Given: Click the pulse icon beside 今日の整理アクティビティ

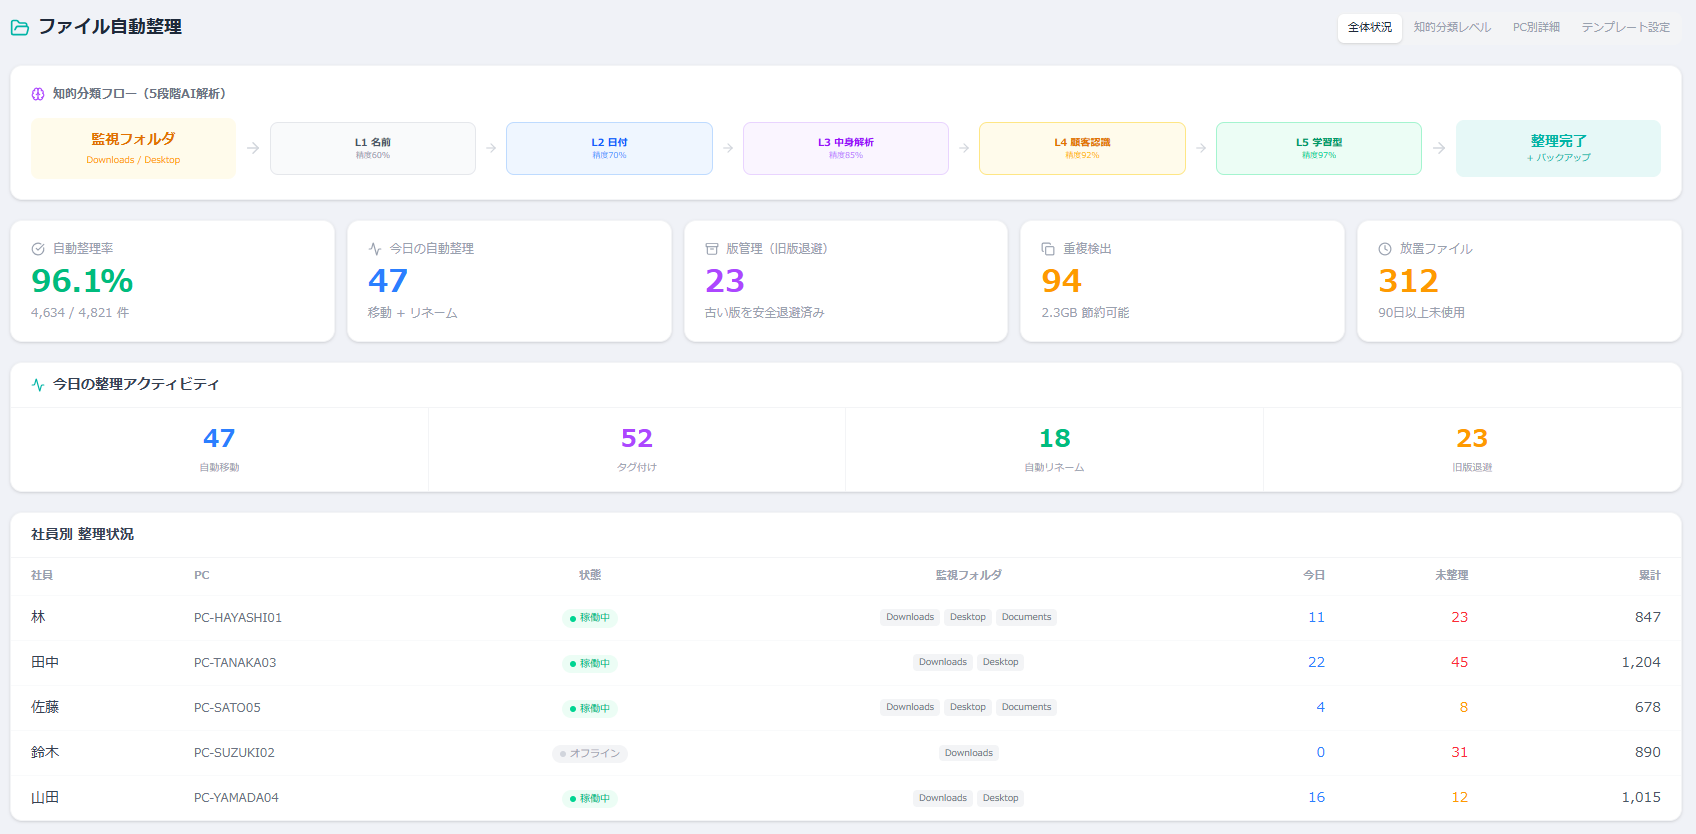Looking at the screenshot, I should point(38,385).
